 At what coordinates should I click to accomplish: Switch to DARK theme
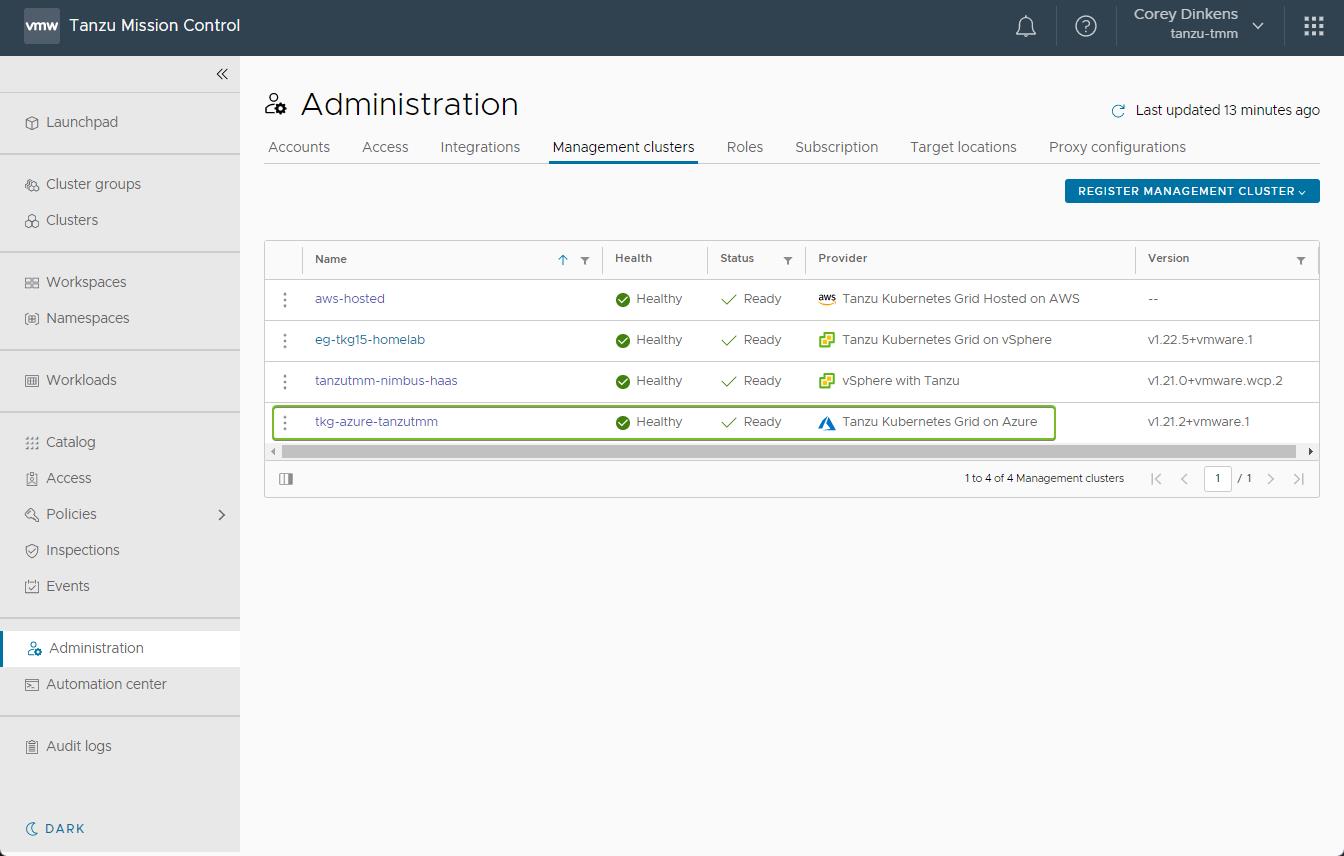coord(55,828)
